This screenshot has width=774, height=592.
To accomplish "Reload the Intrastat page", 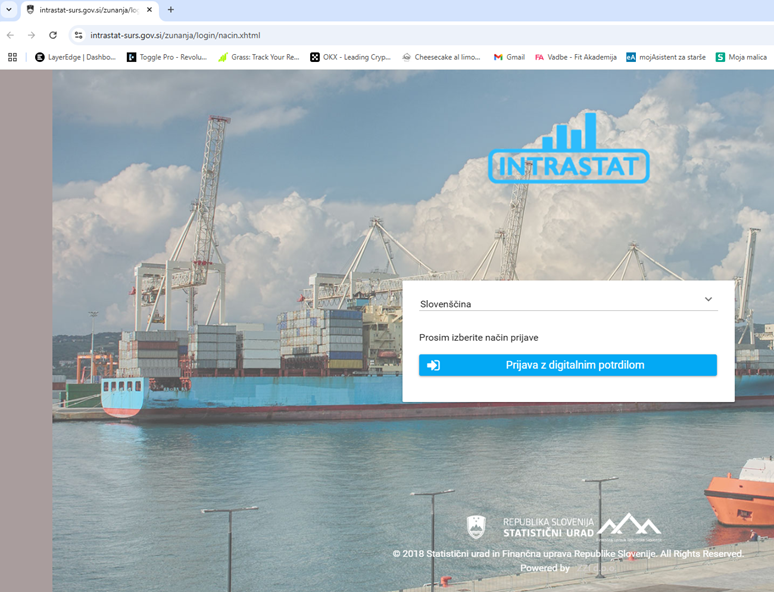I will (53, 35).
